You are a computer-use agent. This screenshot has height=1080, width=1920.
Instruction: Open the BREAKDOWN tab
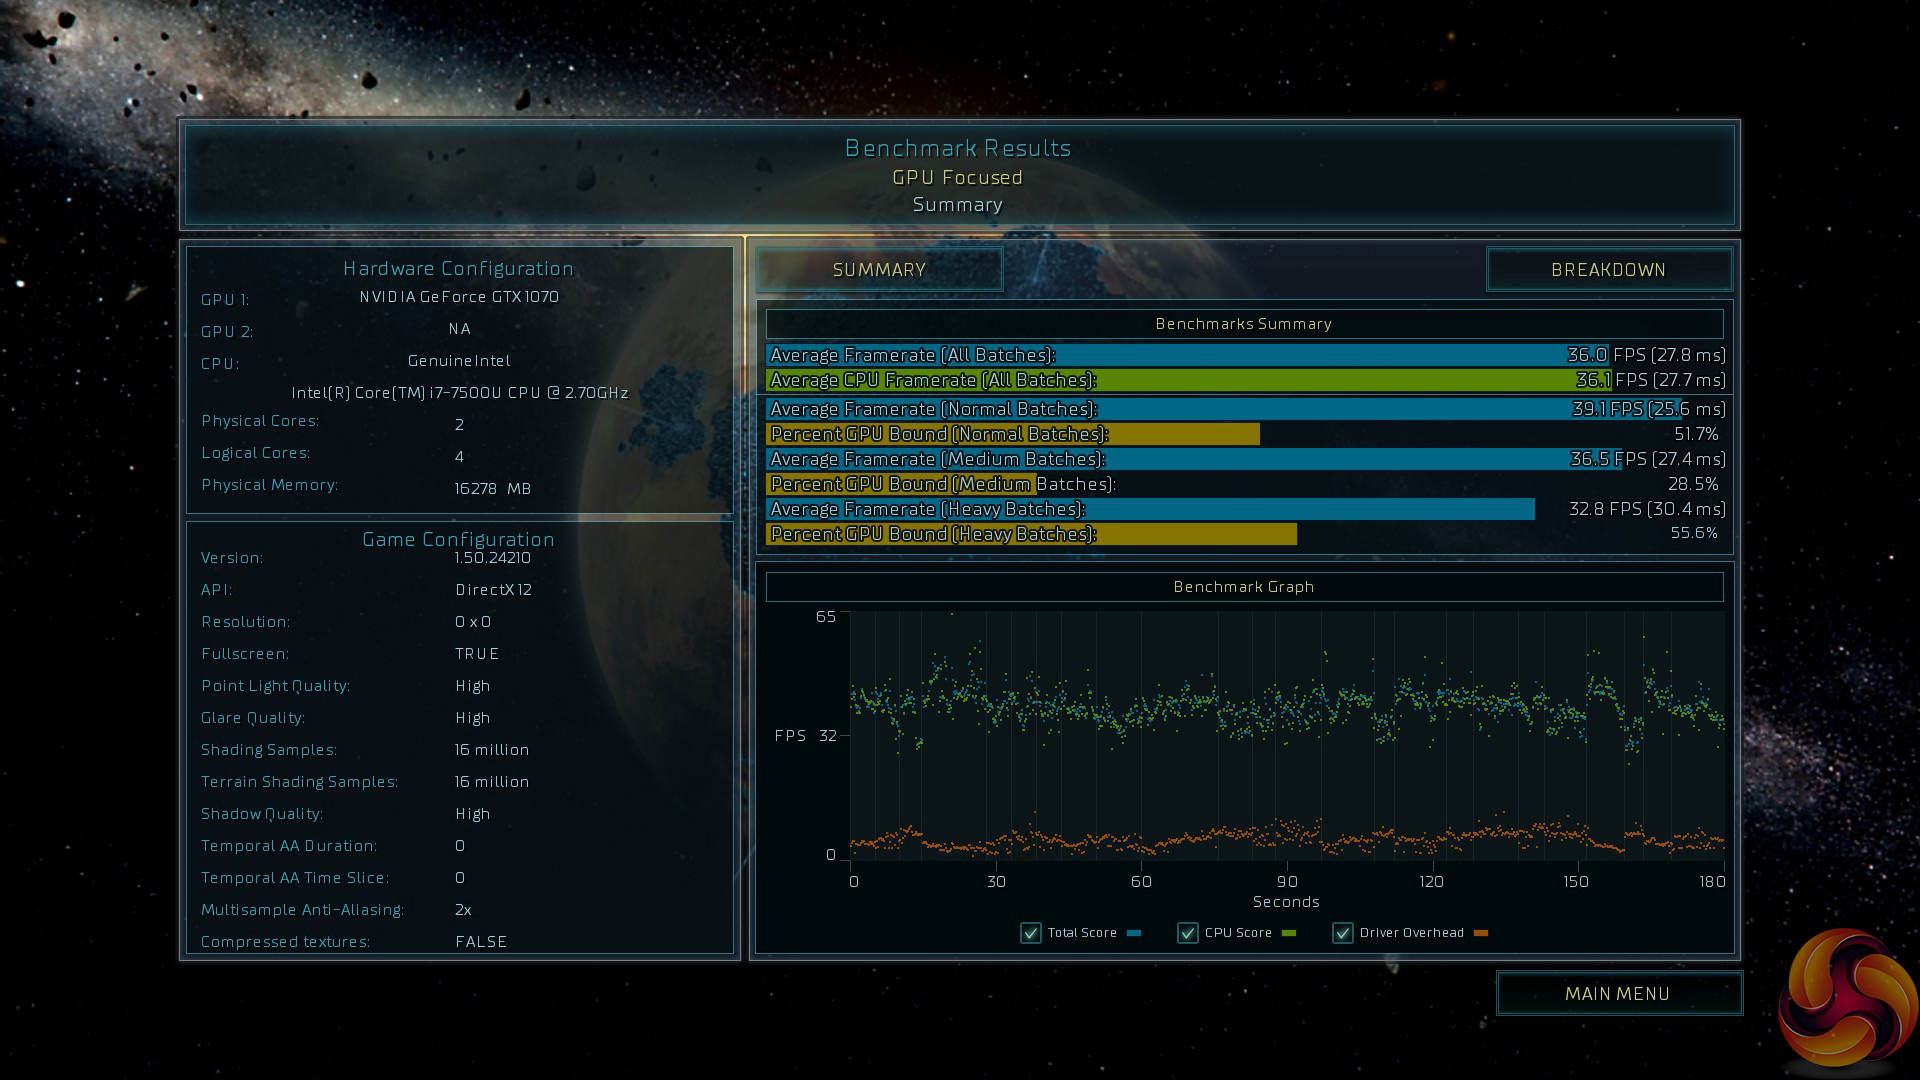(x=1608, y=270)
